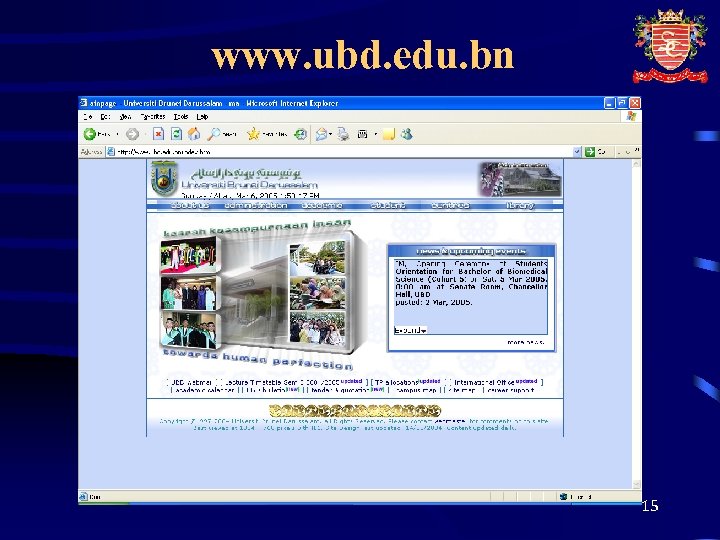The width and height of the screenshot is (720, 540).
Task: Click the Stop loading red X icon
Action: pos(158,134)
